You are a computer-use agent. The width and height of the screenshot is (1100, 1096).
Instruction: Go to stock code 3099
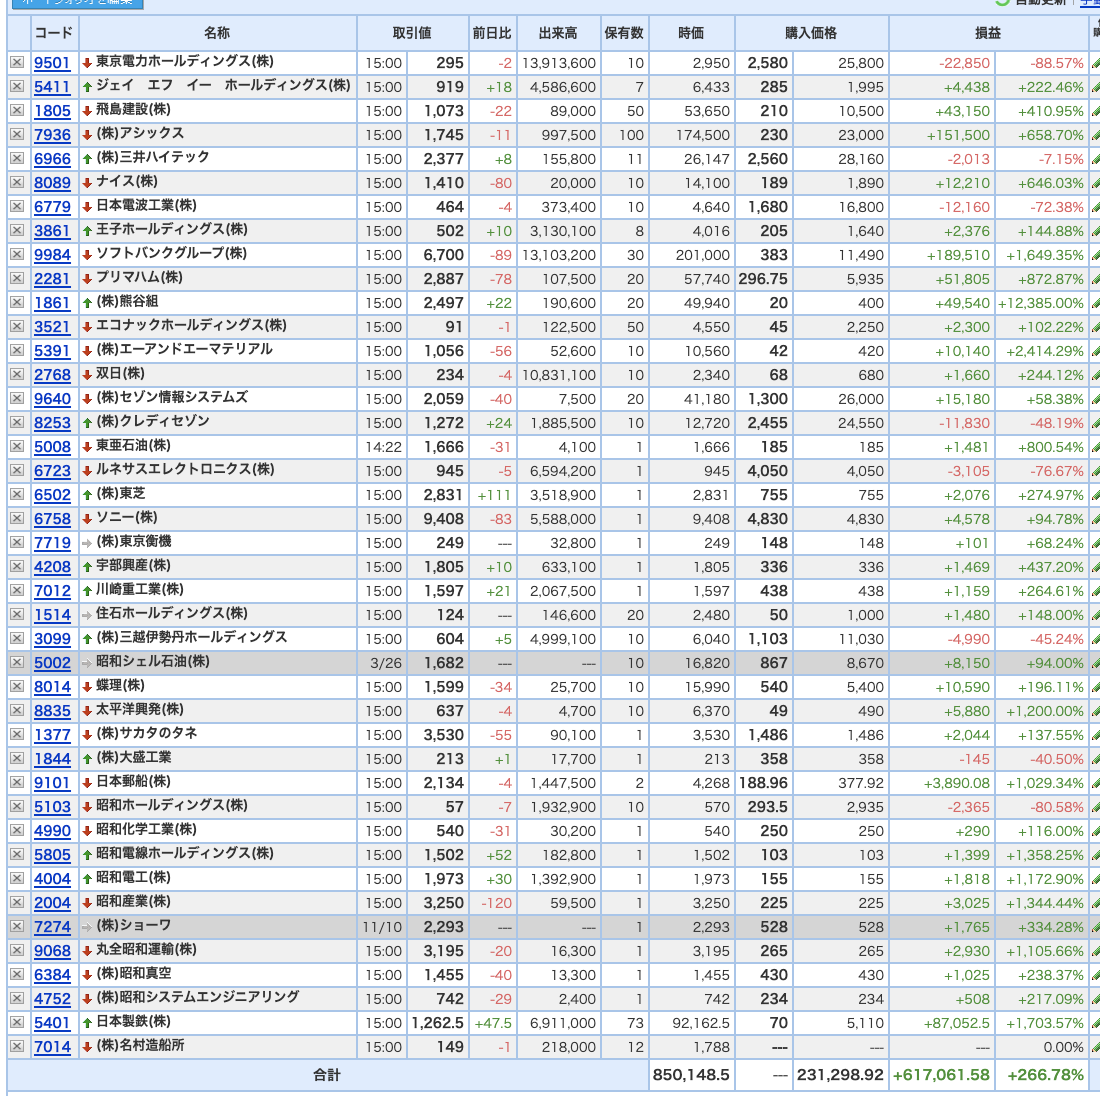click(53, 639)
